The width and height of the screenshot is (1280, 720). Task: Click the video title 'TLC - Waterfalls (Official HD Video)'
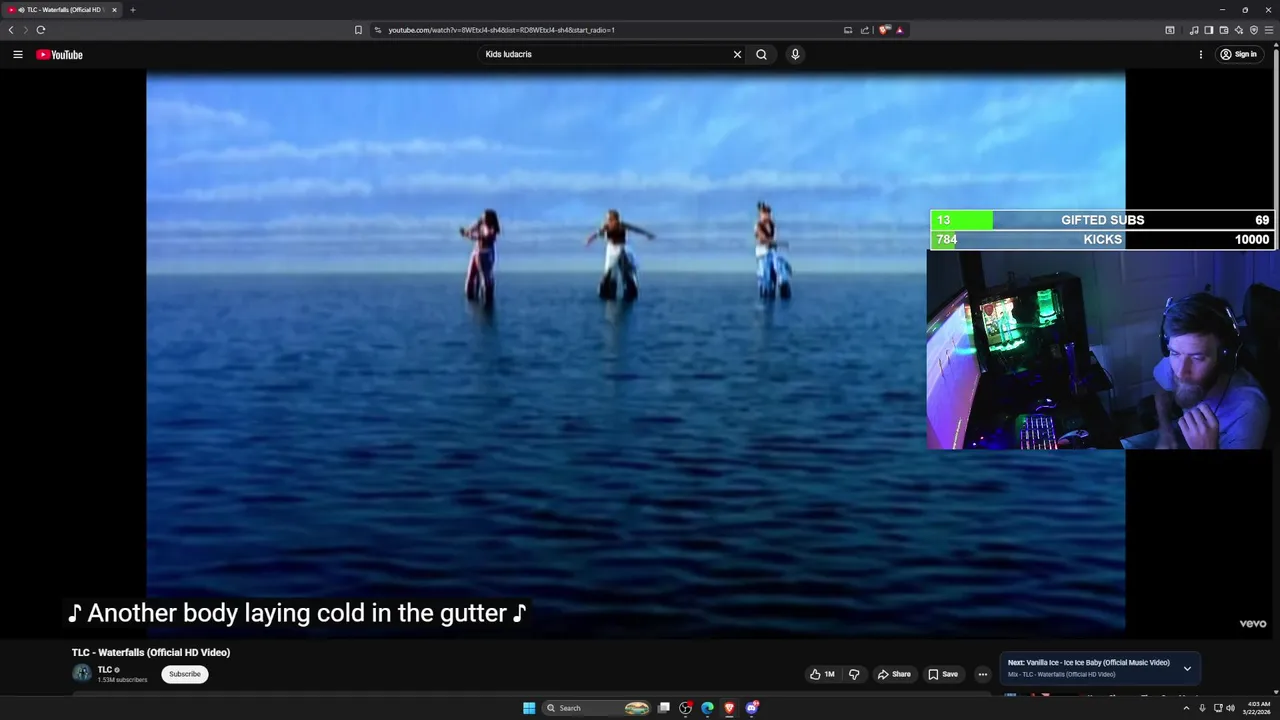[151, 652]
